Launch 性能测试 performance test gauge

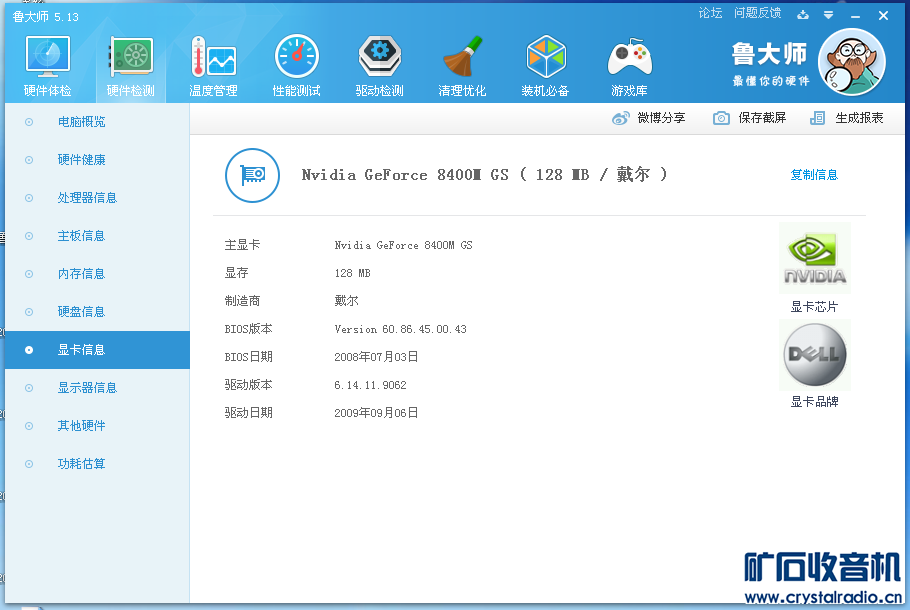pyautogui.click(x=296, y=66)
